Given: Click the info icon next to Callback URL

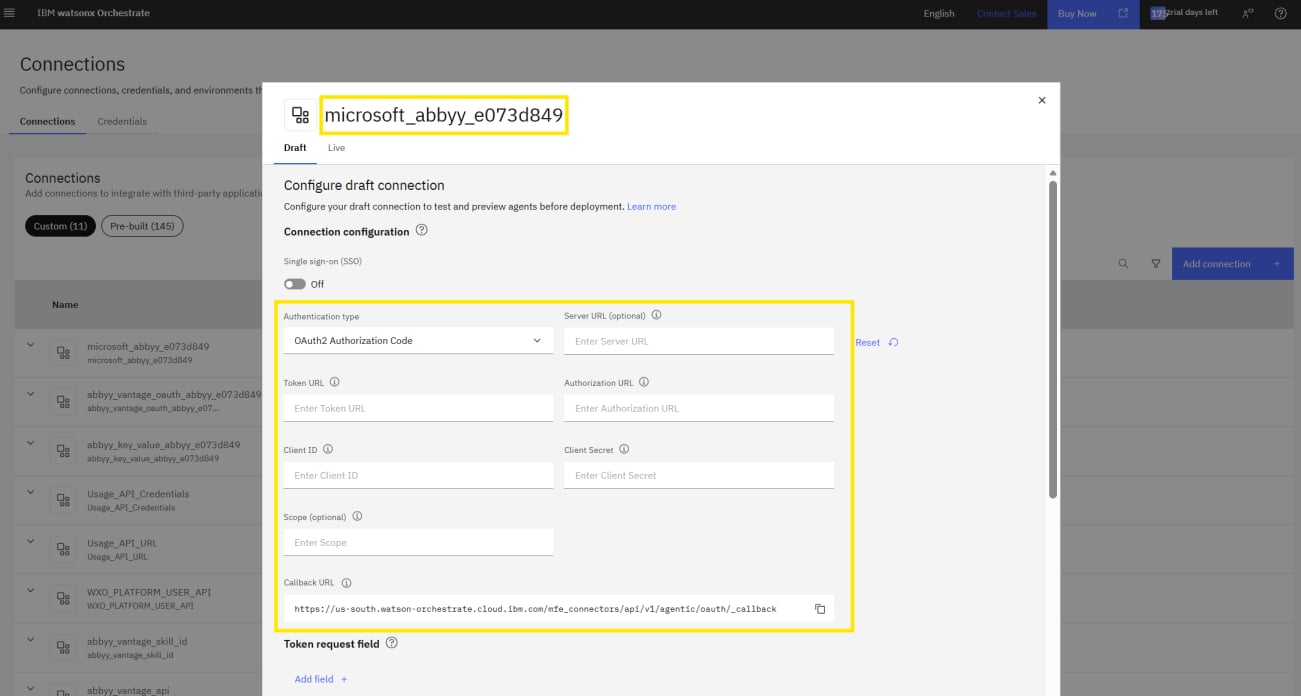Looking at the screenshot, I should click(346, 583).
